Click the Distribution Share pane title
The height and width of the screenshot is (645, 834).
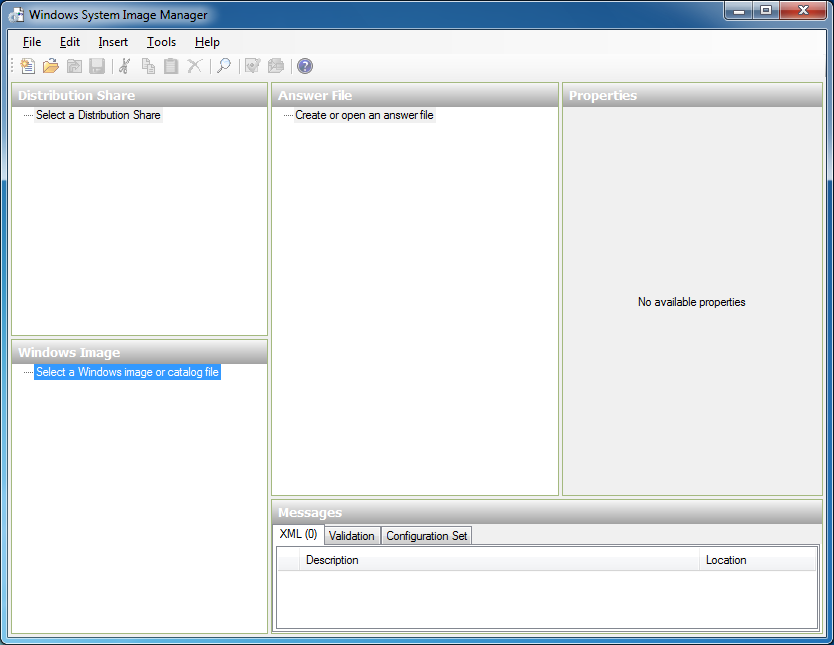[x=77, y=95]
